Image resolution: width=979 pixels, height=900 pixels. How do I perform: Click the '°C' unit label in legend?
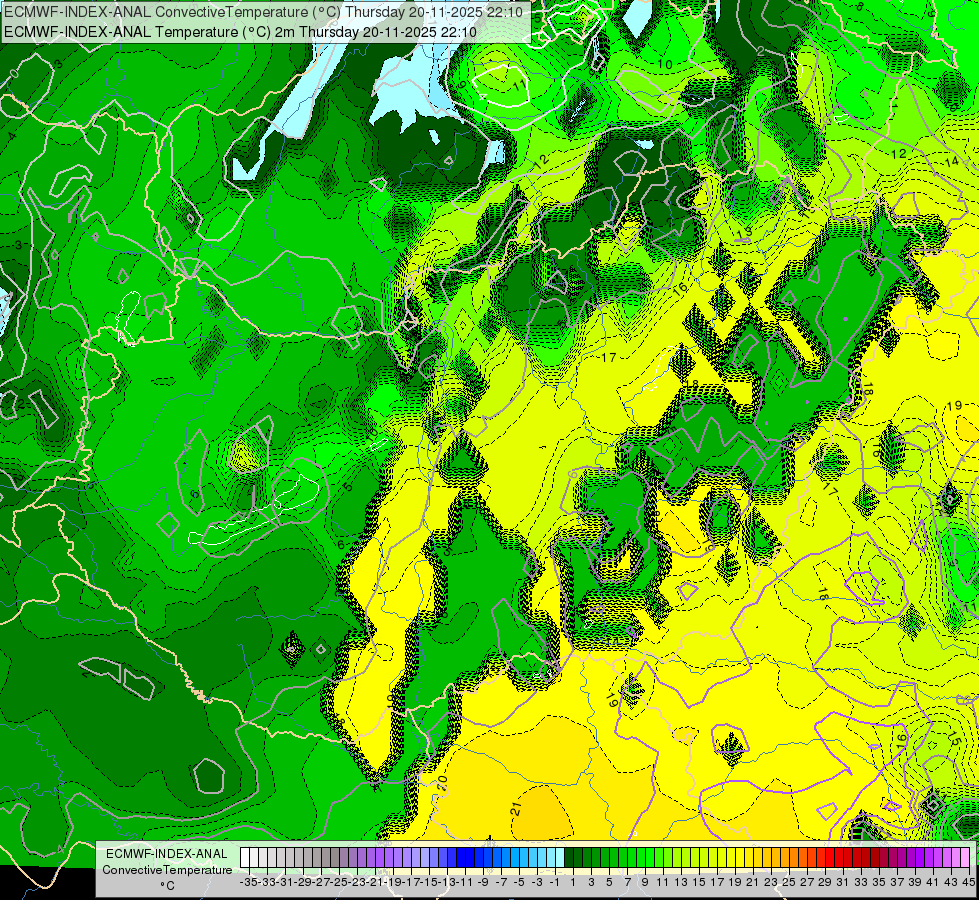tap(167, 886)
